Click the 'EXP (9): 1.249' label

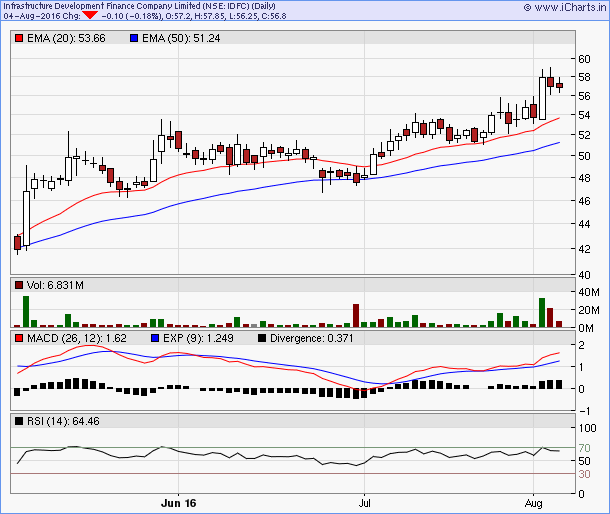pyautogui.click(x=198, y=338)
